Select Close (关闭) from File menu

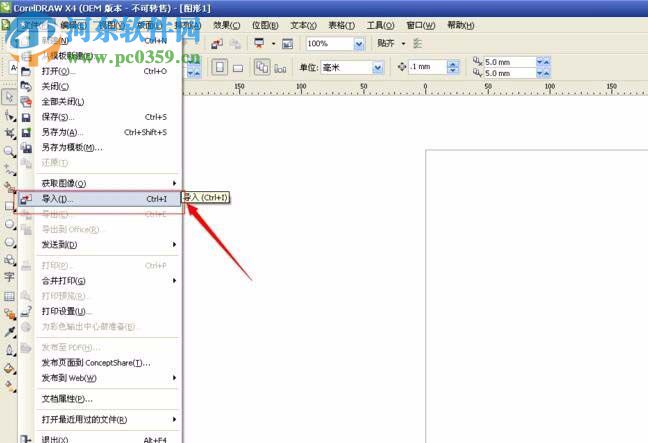pos(99,86)
